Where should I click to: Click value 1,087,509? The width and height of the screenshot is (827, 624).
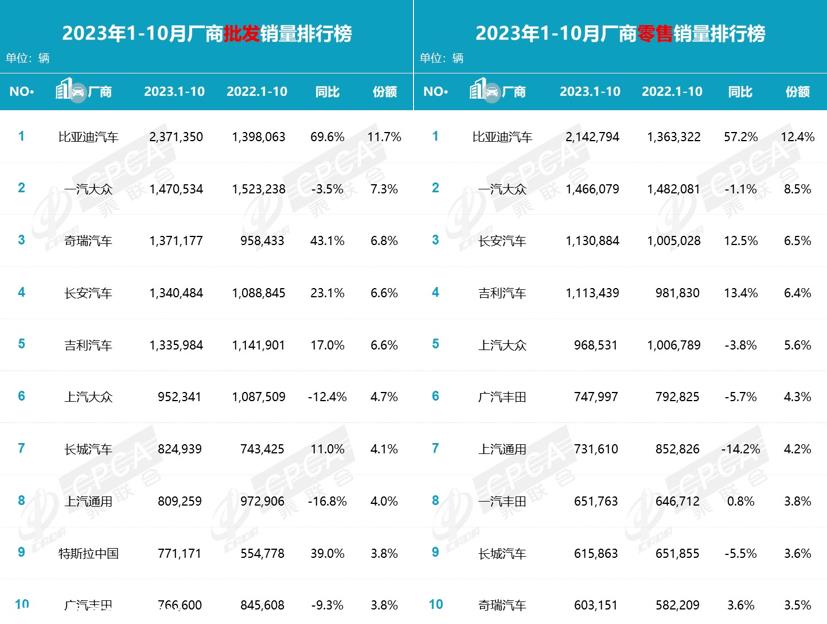pyautogui.click(x=258, y=397)
